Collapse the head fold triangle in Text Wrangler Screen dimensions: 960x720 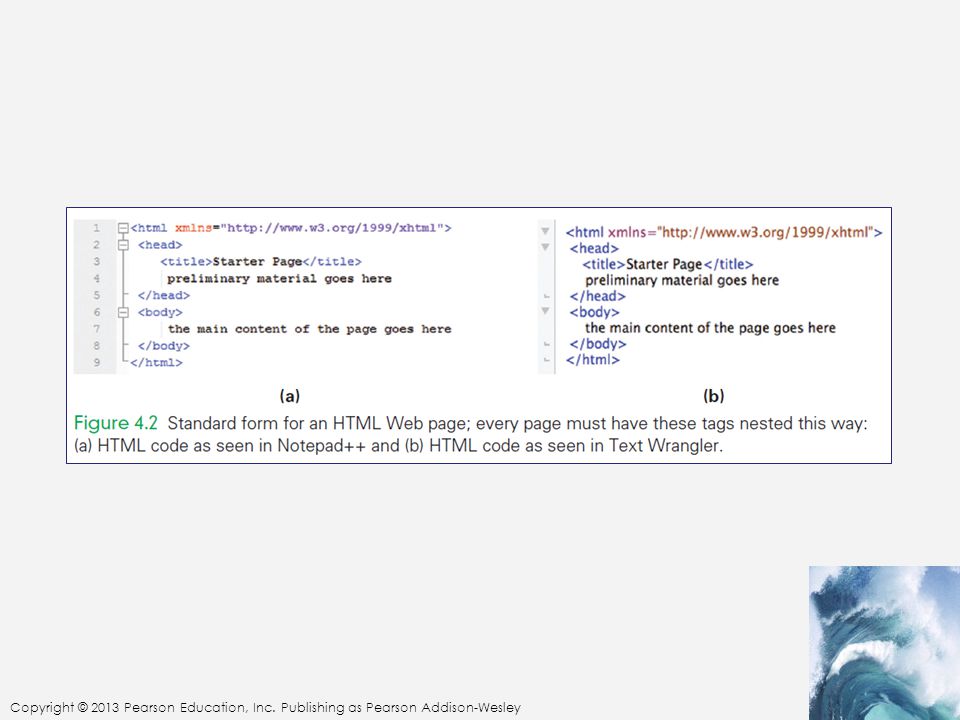545,247
